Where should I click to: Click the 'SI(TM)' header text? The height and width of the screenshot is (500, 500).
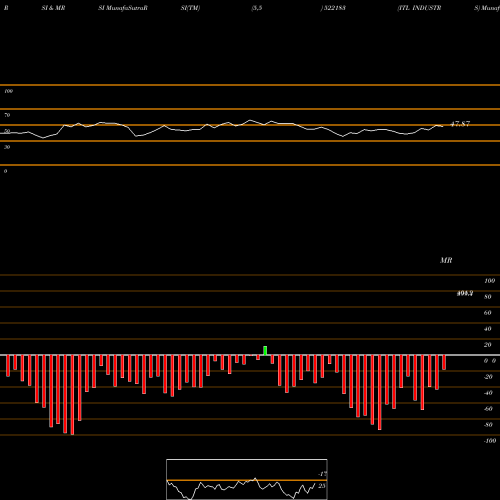tap(190, 8)
